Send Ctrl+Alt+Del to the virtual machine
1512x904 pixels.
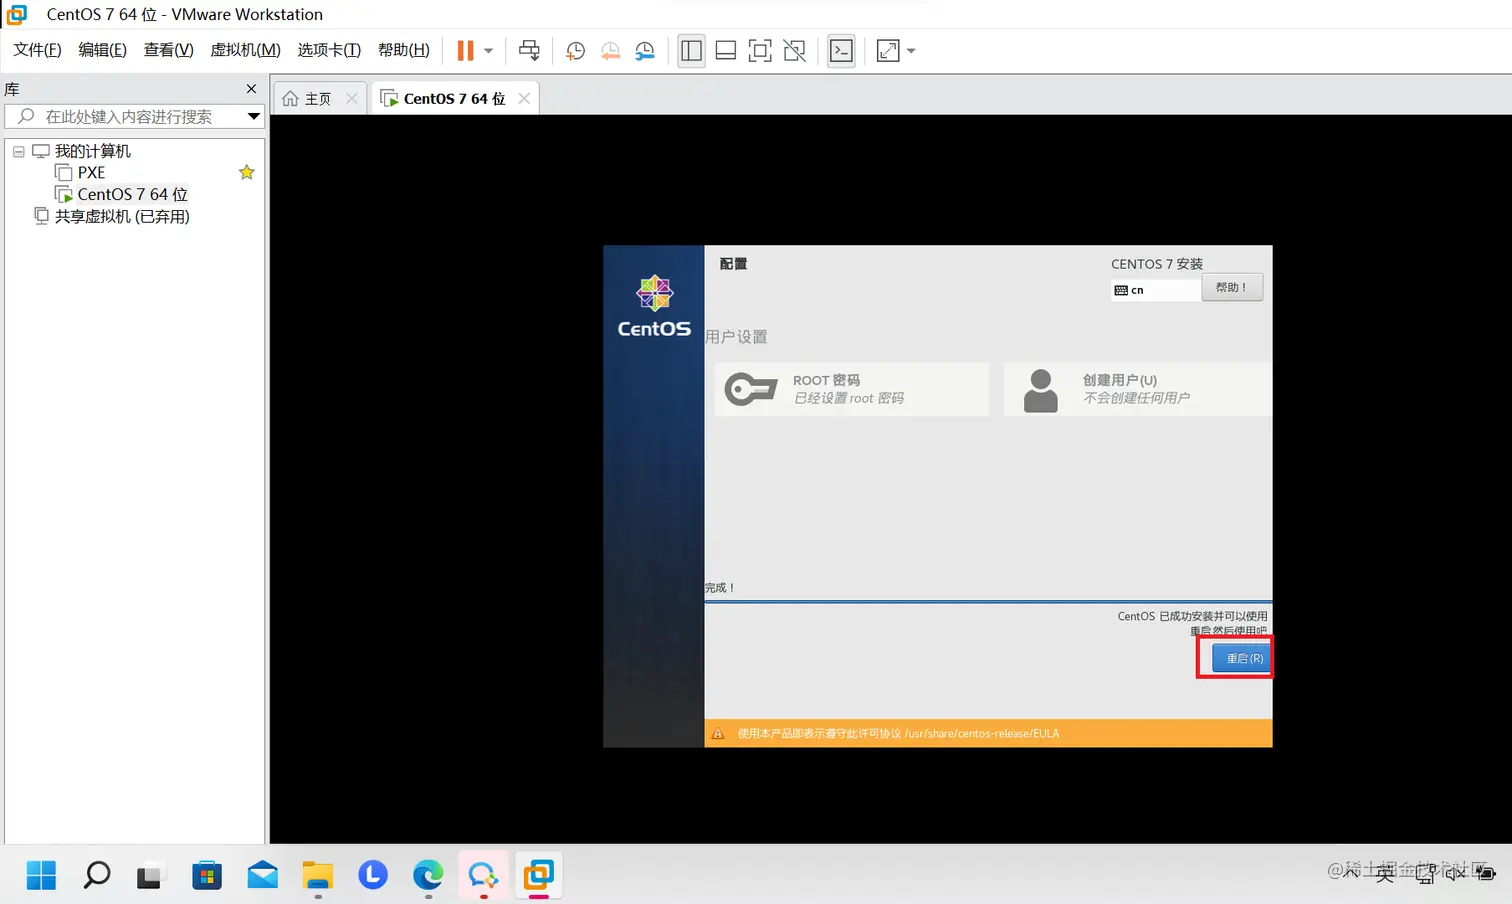[x=529, y=50]
